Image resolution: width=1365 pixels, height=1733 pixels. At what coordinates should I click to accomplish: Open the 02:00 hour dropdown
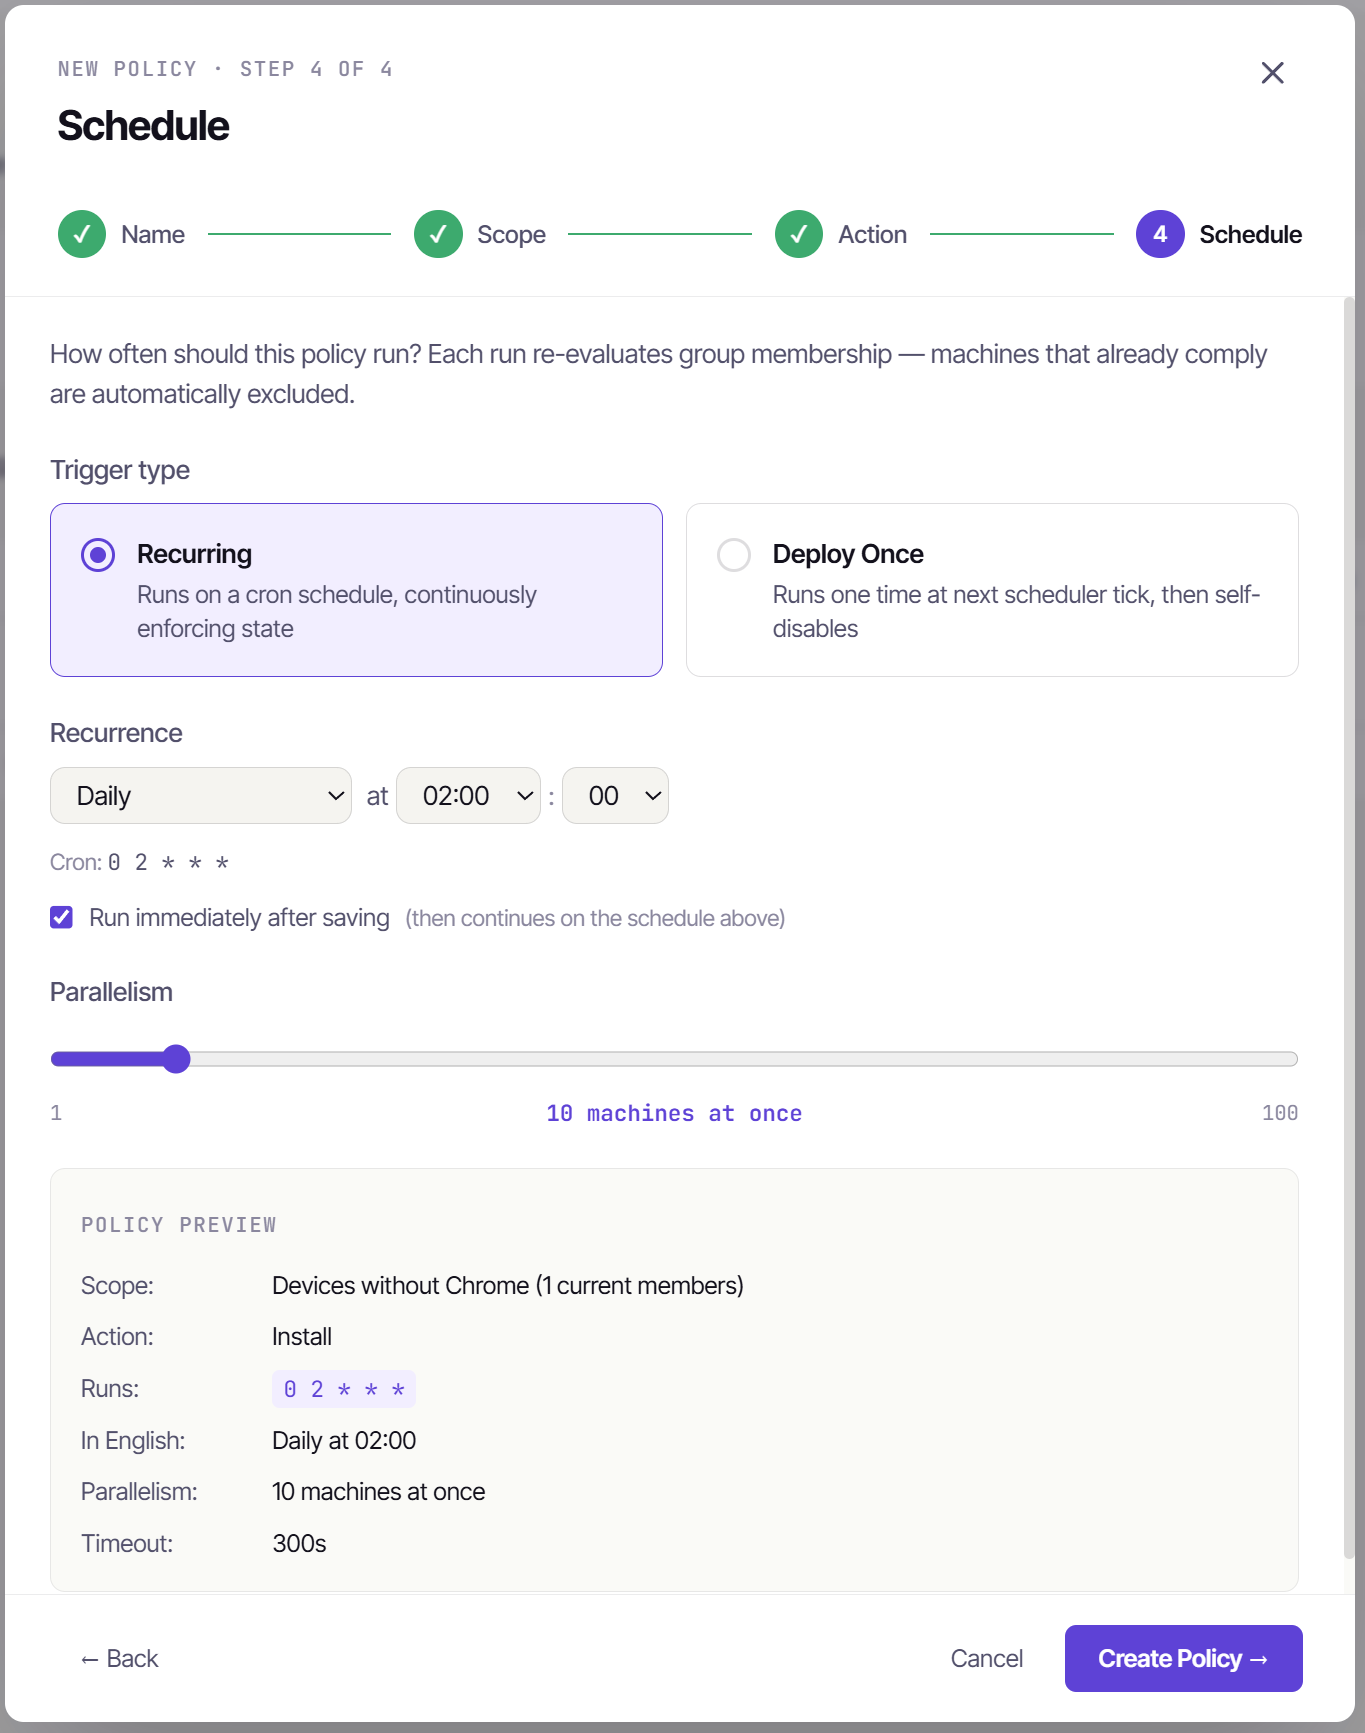(468, 796)
